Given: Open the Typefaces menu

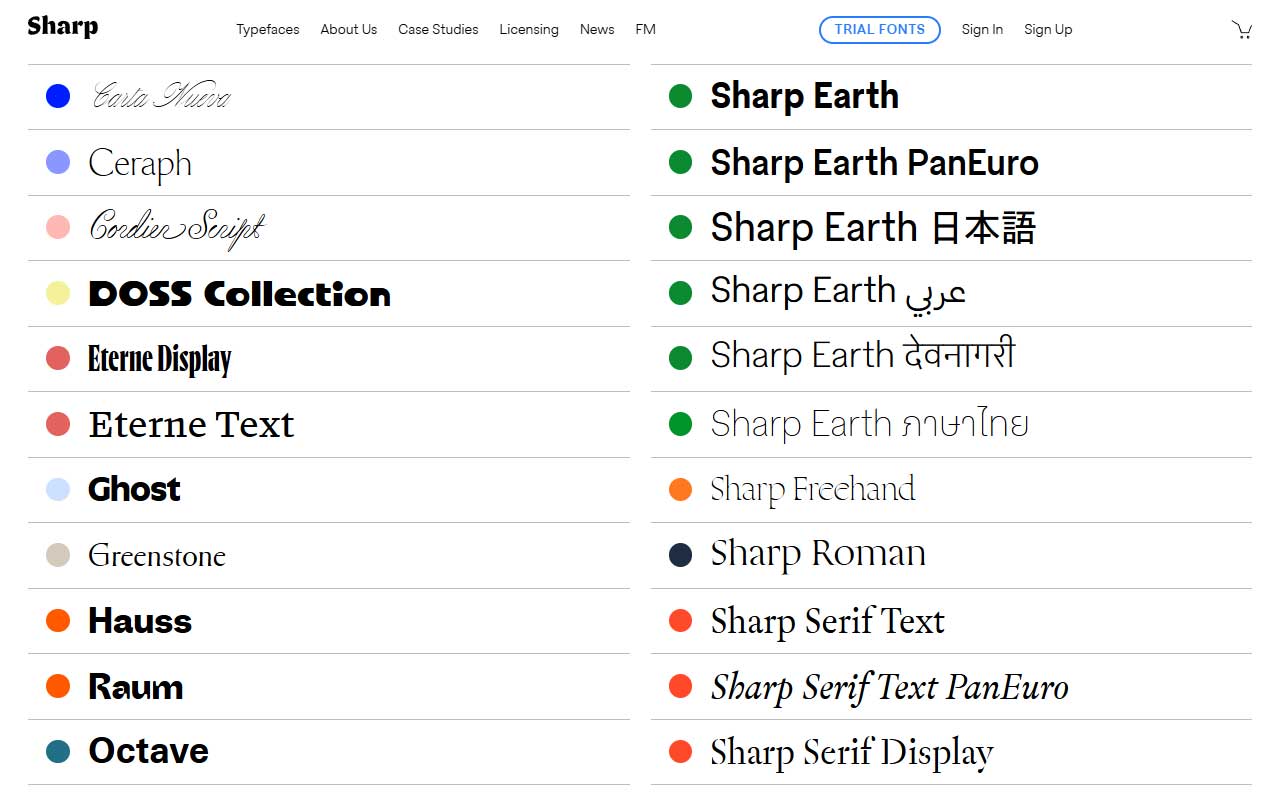Looking at the screenshot, I should 267,29.
